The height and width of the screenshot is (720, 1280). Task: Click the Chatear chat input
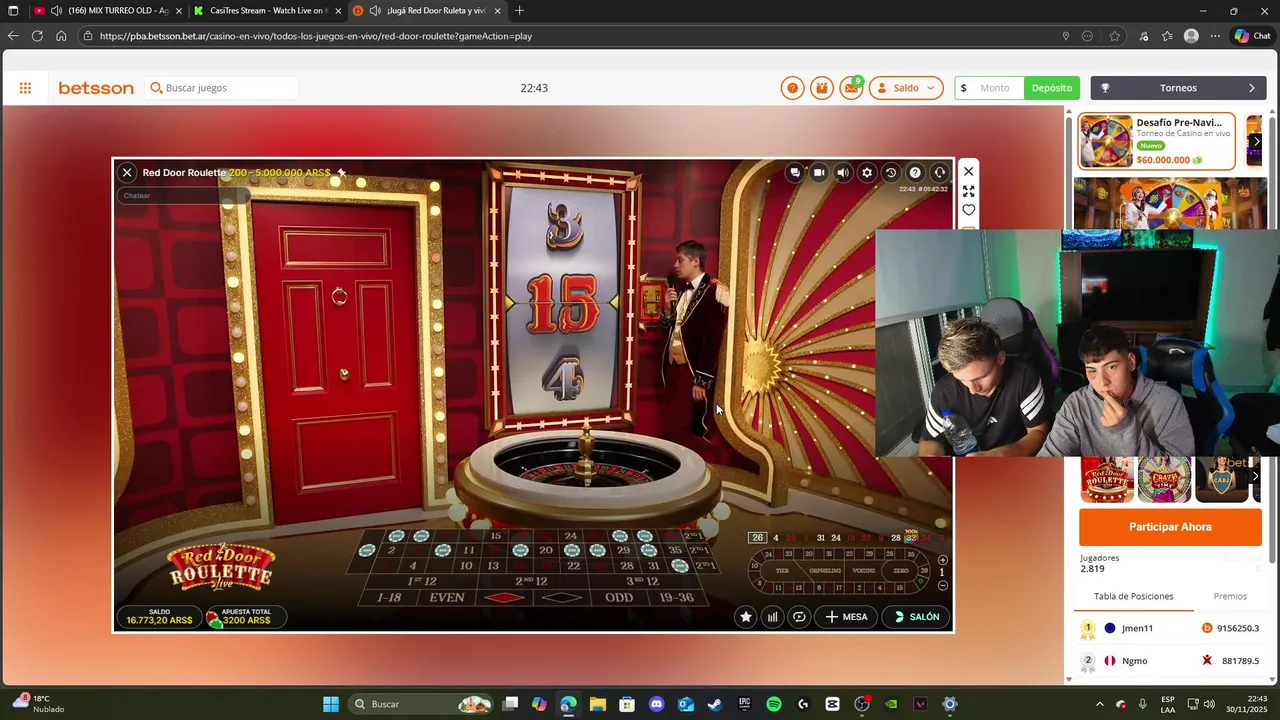pos(183,196)
